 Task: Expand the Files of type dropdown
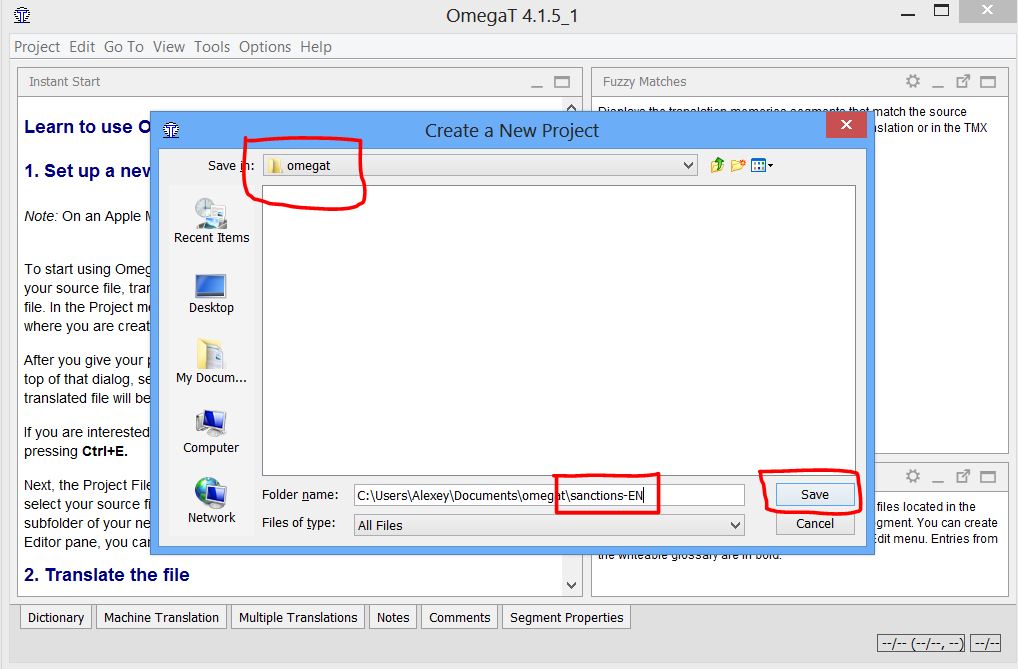tap(735, 525)
